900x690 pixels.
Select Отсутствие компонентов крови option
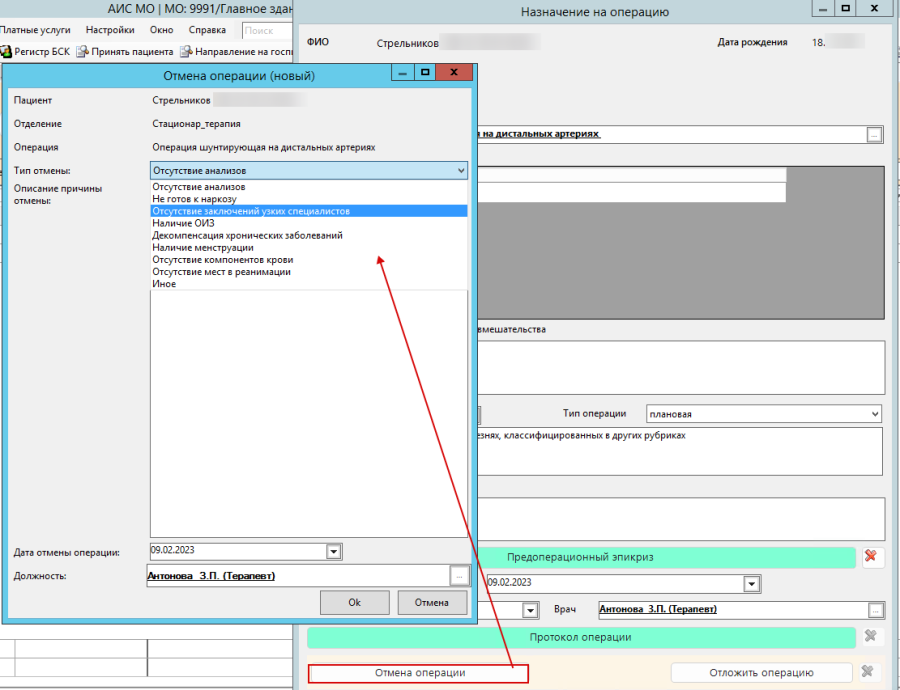(309, 259)
